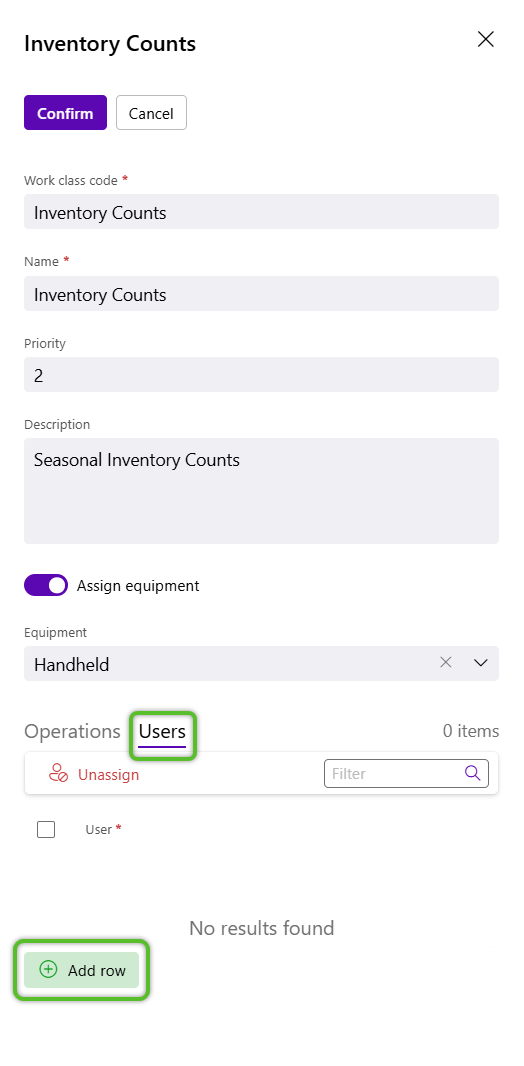The width and height of the screenshot is (524, 1066).
Task: Expand the Equipment dropdown arrow
Action: (x=481, y=663)
